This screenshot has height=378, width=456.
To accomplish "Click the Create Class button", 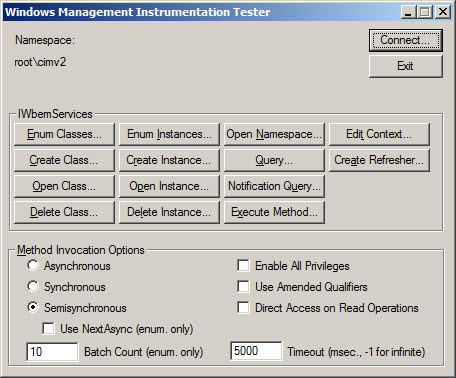I will pyautogui.click(x=64, y=160).
